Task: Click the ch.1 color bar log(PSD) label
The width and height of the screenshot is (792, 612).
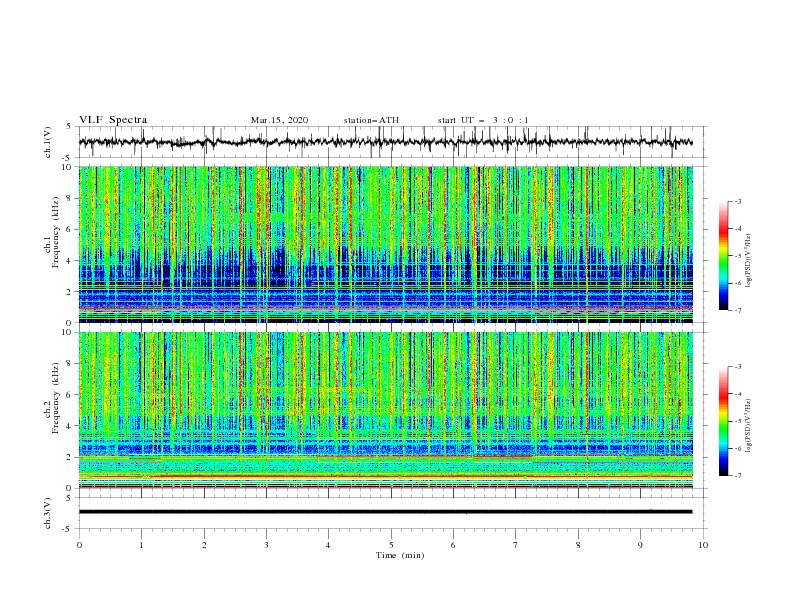Action: click(x=750, y=261)
